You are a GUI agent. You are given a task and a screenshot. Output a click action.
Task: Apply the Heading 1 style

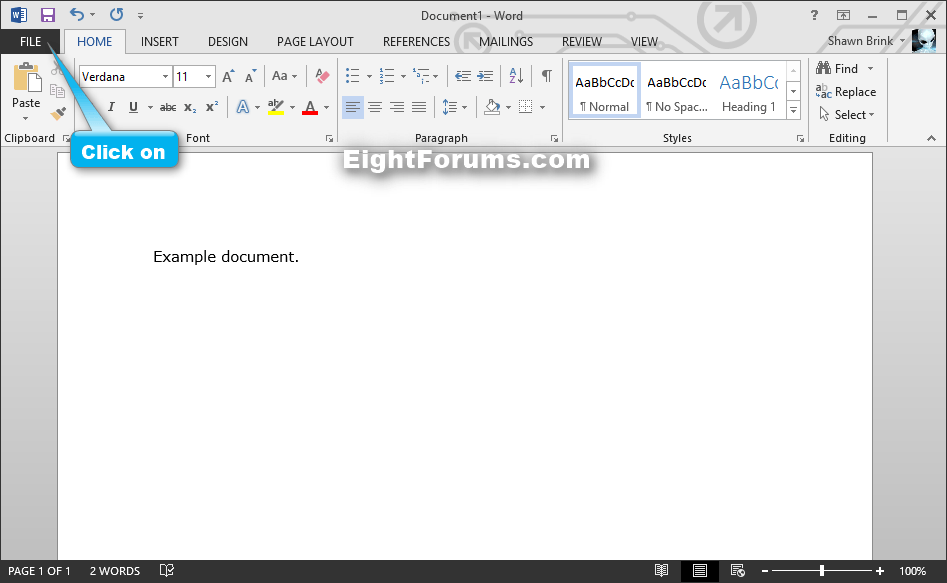(x=748, y=92)
